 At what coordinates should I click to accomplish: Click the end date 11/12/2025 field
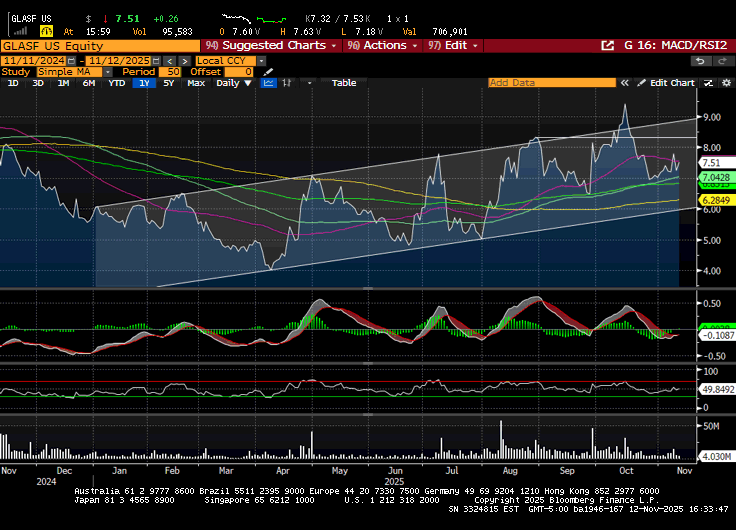coord(119,61)
